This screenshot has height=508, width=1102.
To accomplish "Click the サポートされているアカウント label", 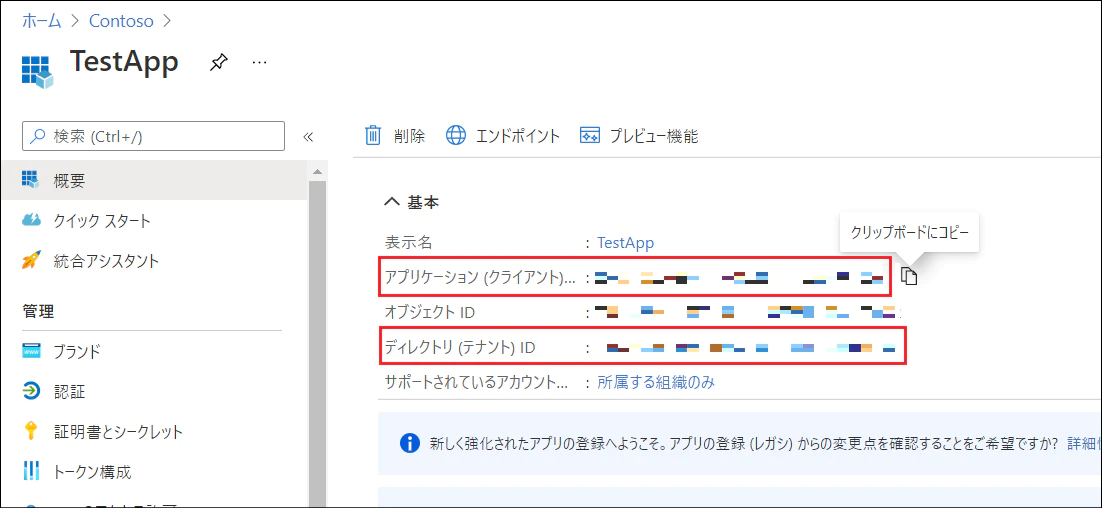I will 475,382.
